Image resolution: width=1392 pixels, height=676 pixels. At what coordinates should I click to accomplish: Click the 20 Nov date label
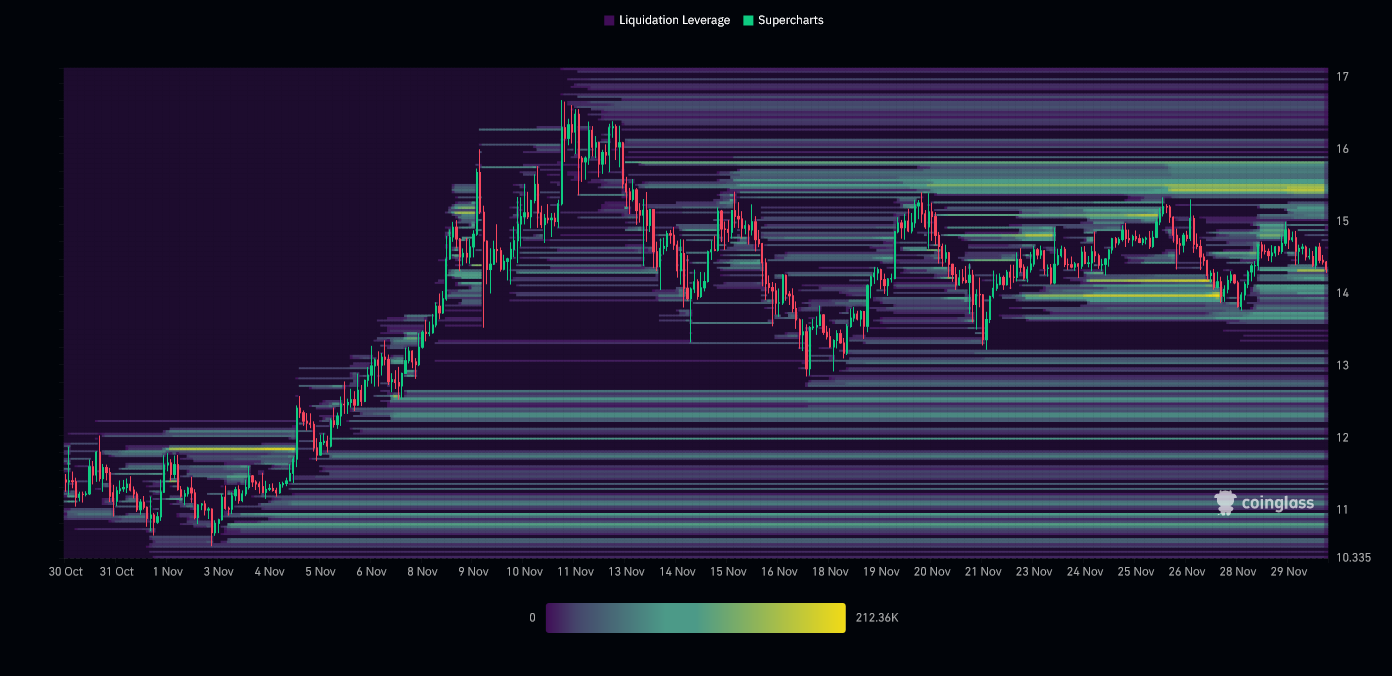point(932,572)
